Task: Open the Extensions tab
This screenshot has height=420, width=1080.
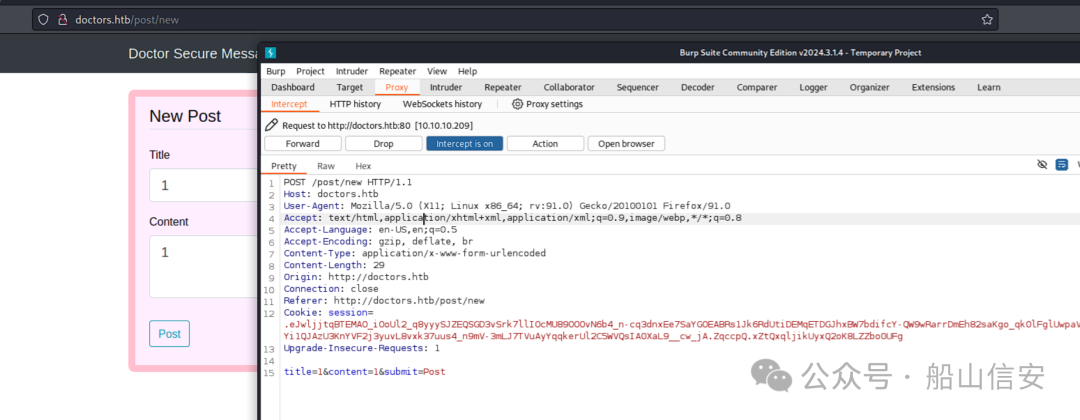Action: [x=933, y=87]
